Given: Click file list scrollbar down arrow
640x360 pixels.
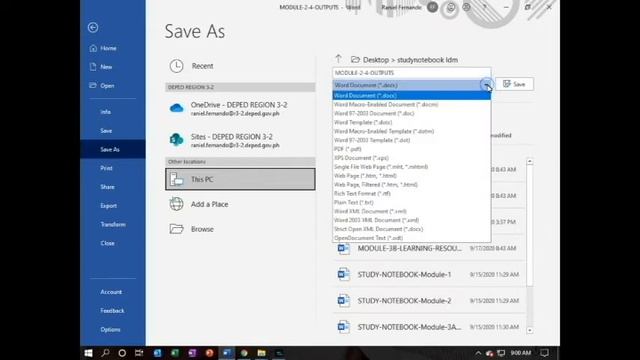Looking at the screenshot, I should (530, 330).
